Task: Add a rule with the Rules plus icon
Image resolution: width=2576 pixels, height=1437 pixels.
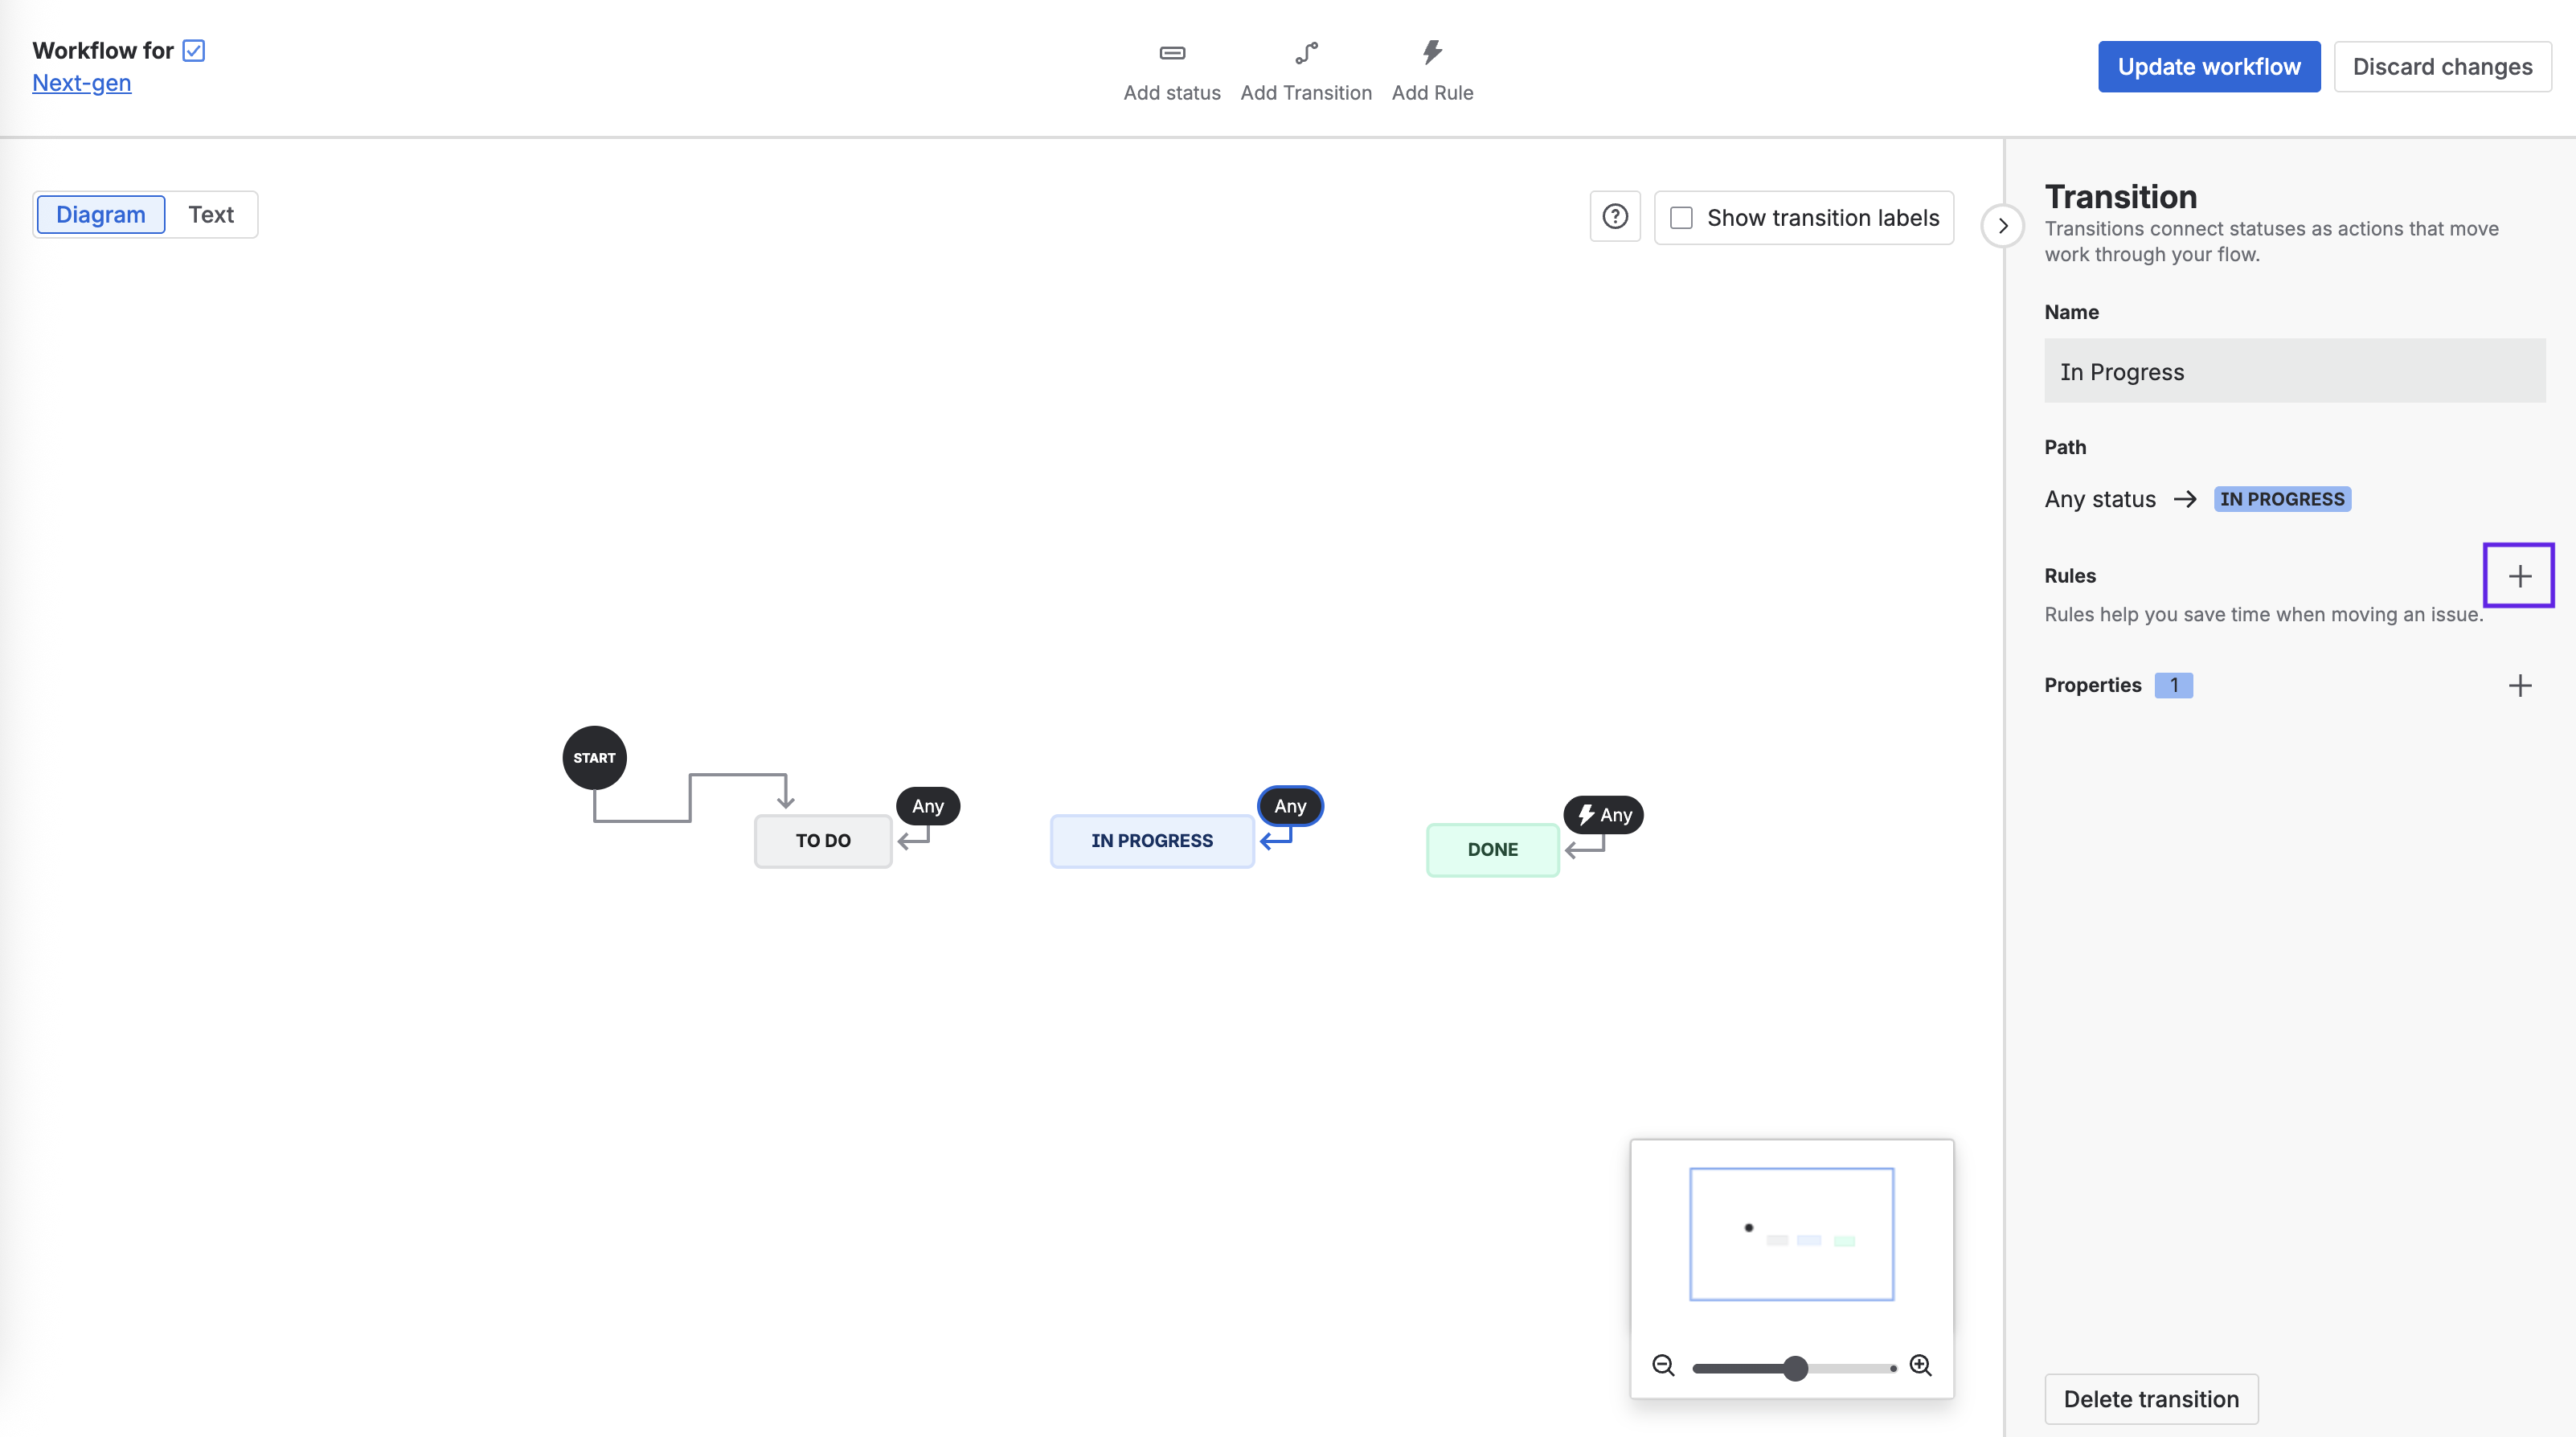Action: tap(2519, 576)
